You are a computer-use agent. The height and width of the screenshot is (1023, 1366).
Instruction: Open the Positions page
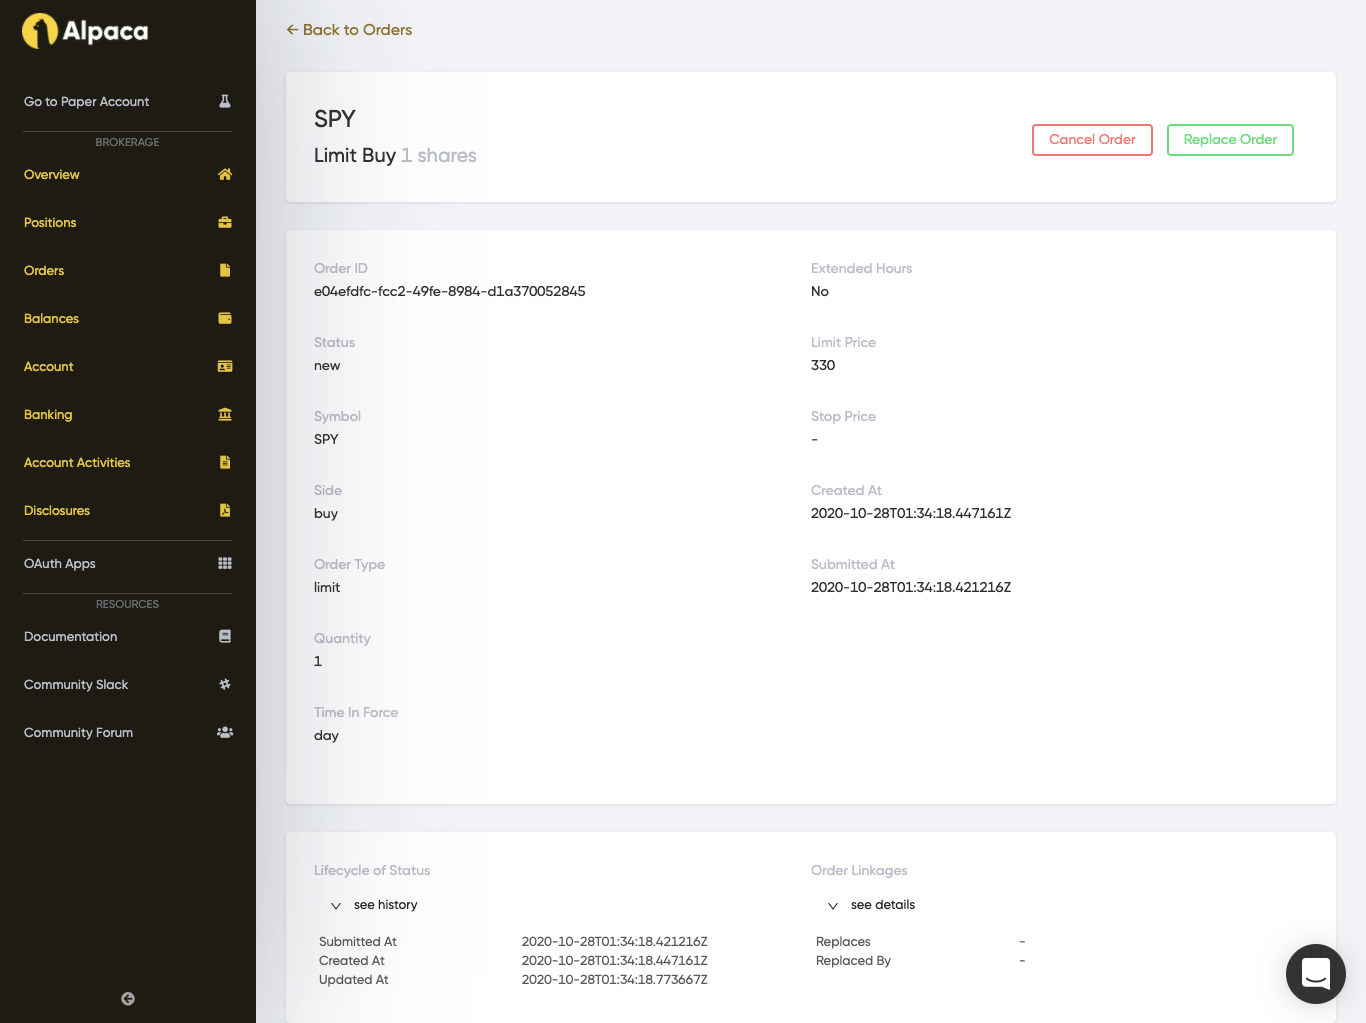point(50,223)
